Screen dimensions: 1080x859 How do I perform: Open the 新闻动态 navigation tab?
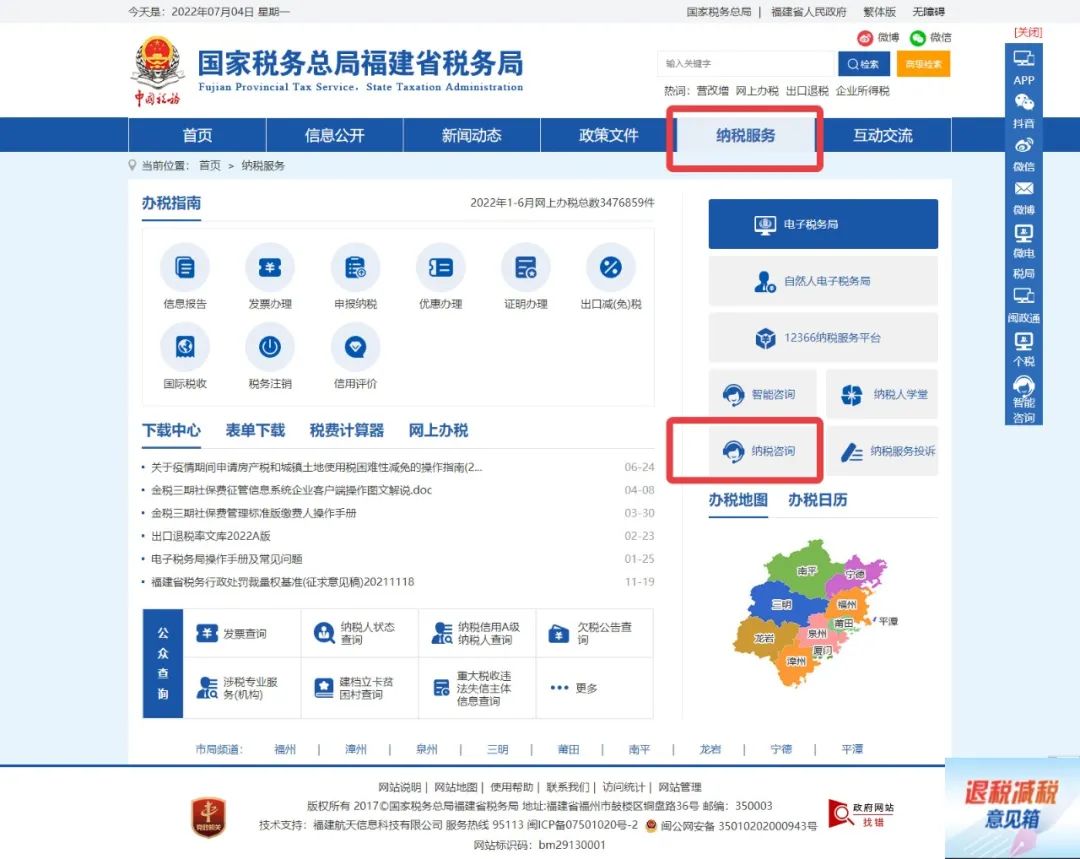[x=472, y=135]
